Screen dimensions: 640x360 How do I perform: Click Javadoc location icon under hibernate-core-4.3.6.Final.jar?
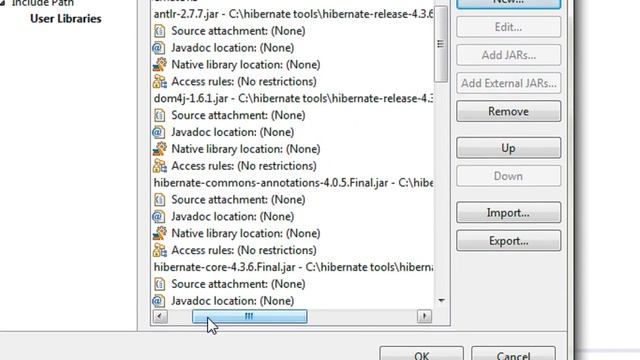(x=159, y=301)
